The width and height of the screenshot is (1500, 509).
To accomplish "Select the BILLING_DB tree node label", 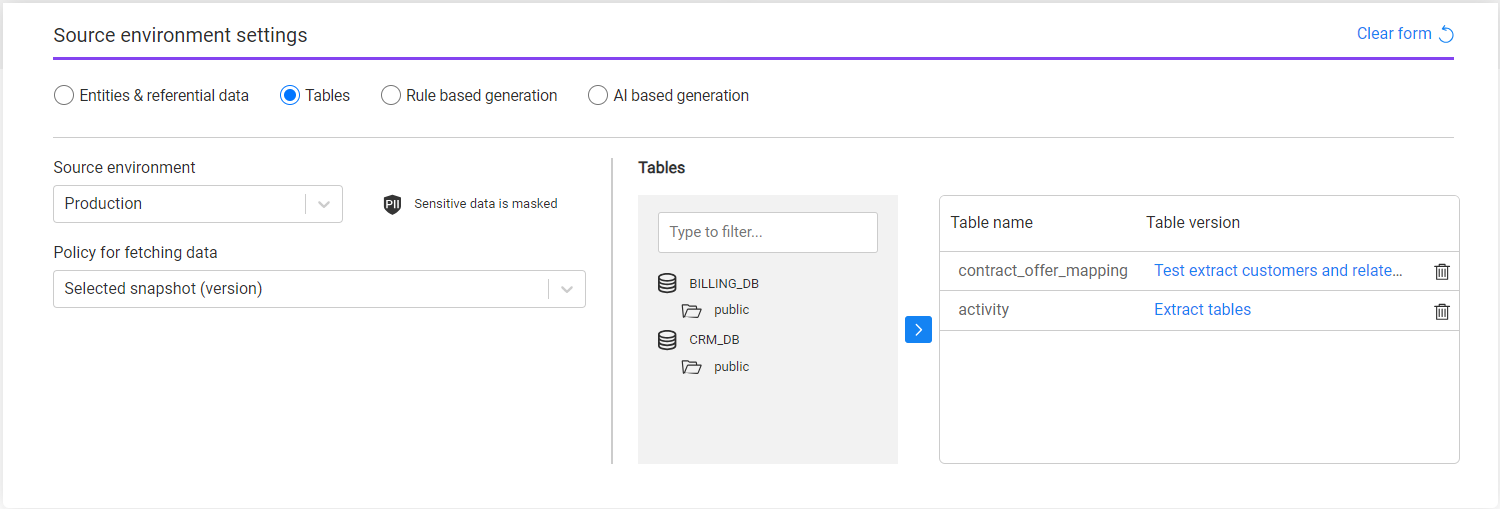I will pyautogui.click(x=724, y=284).
